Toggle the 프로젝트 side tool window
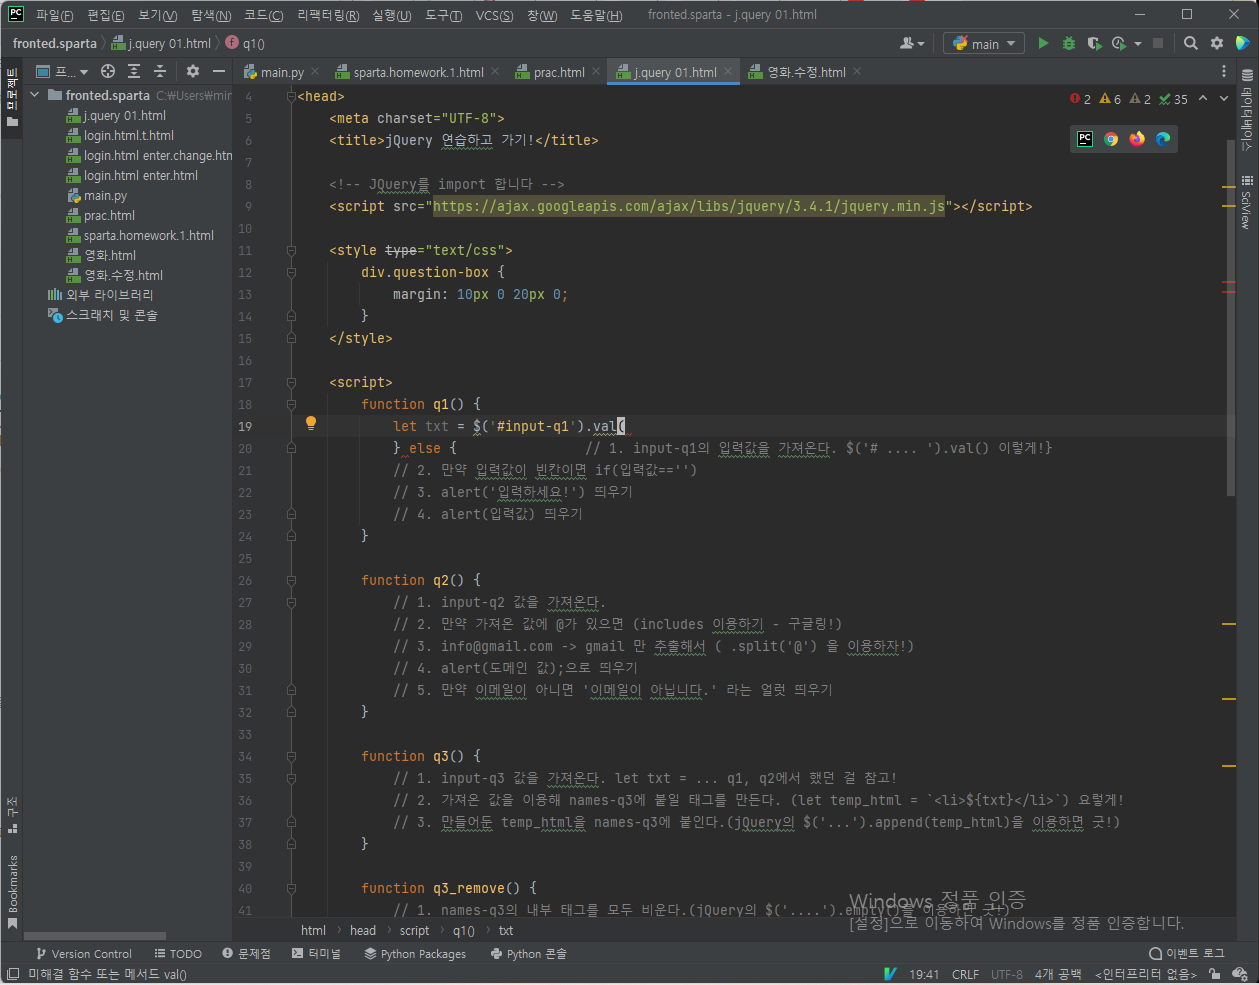This screenshot has height=985, width=1259. [x=12, y=97]
